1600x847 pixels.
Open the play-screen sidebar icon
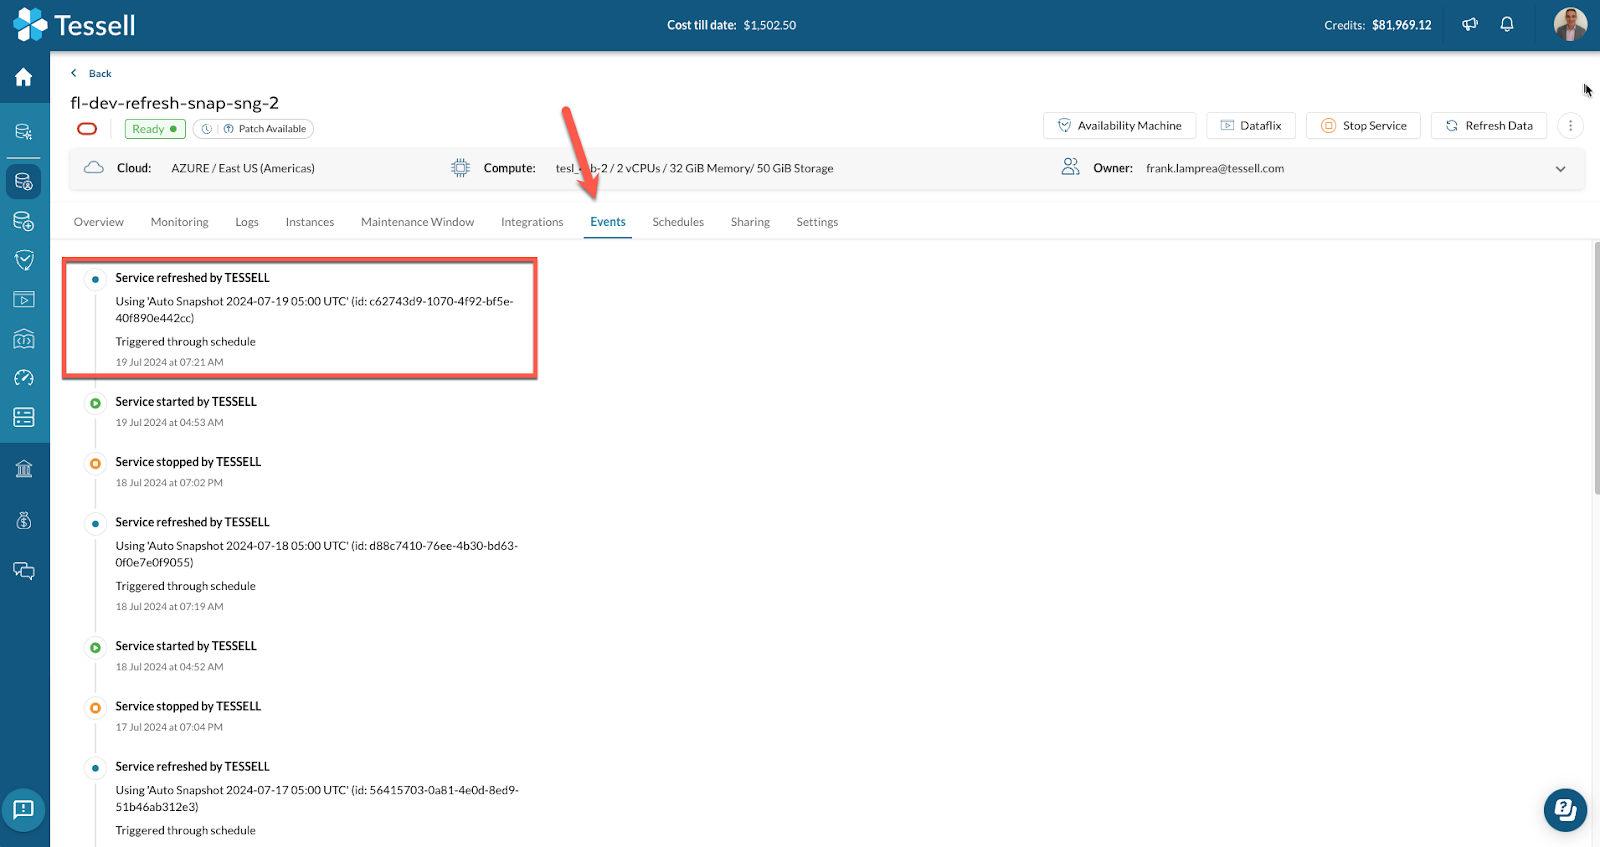24,300
